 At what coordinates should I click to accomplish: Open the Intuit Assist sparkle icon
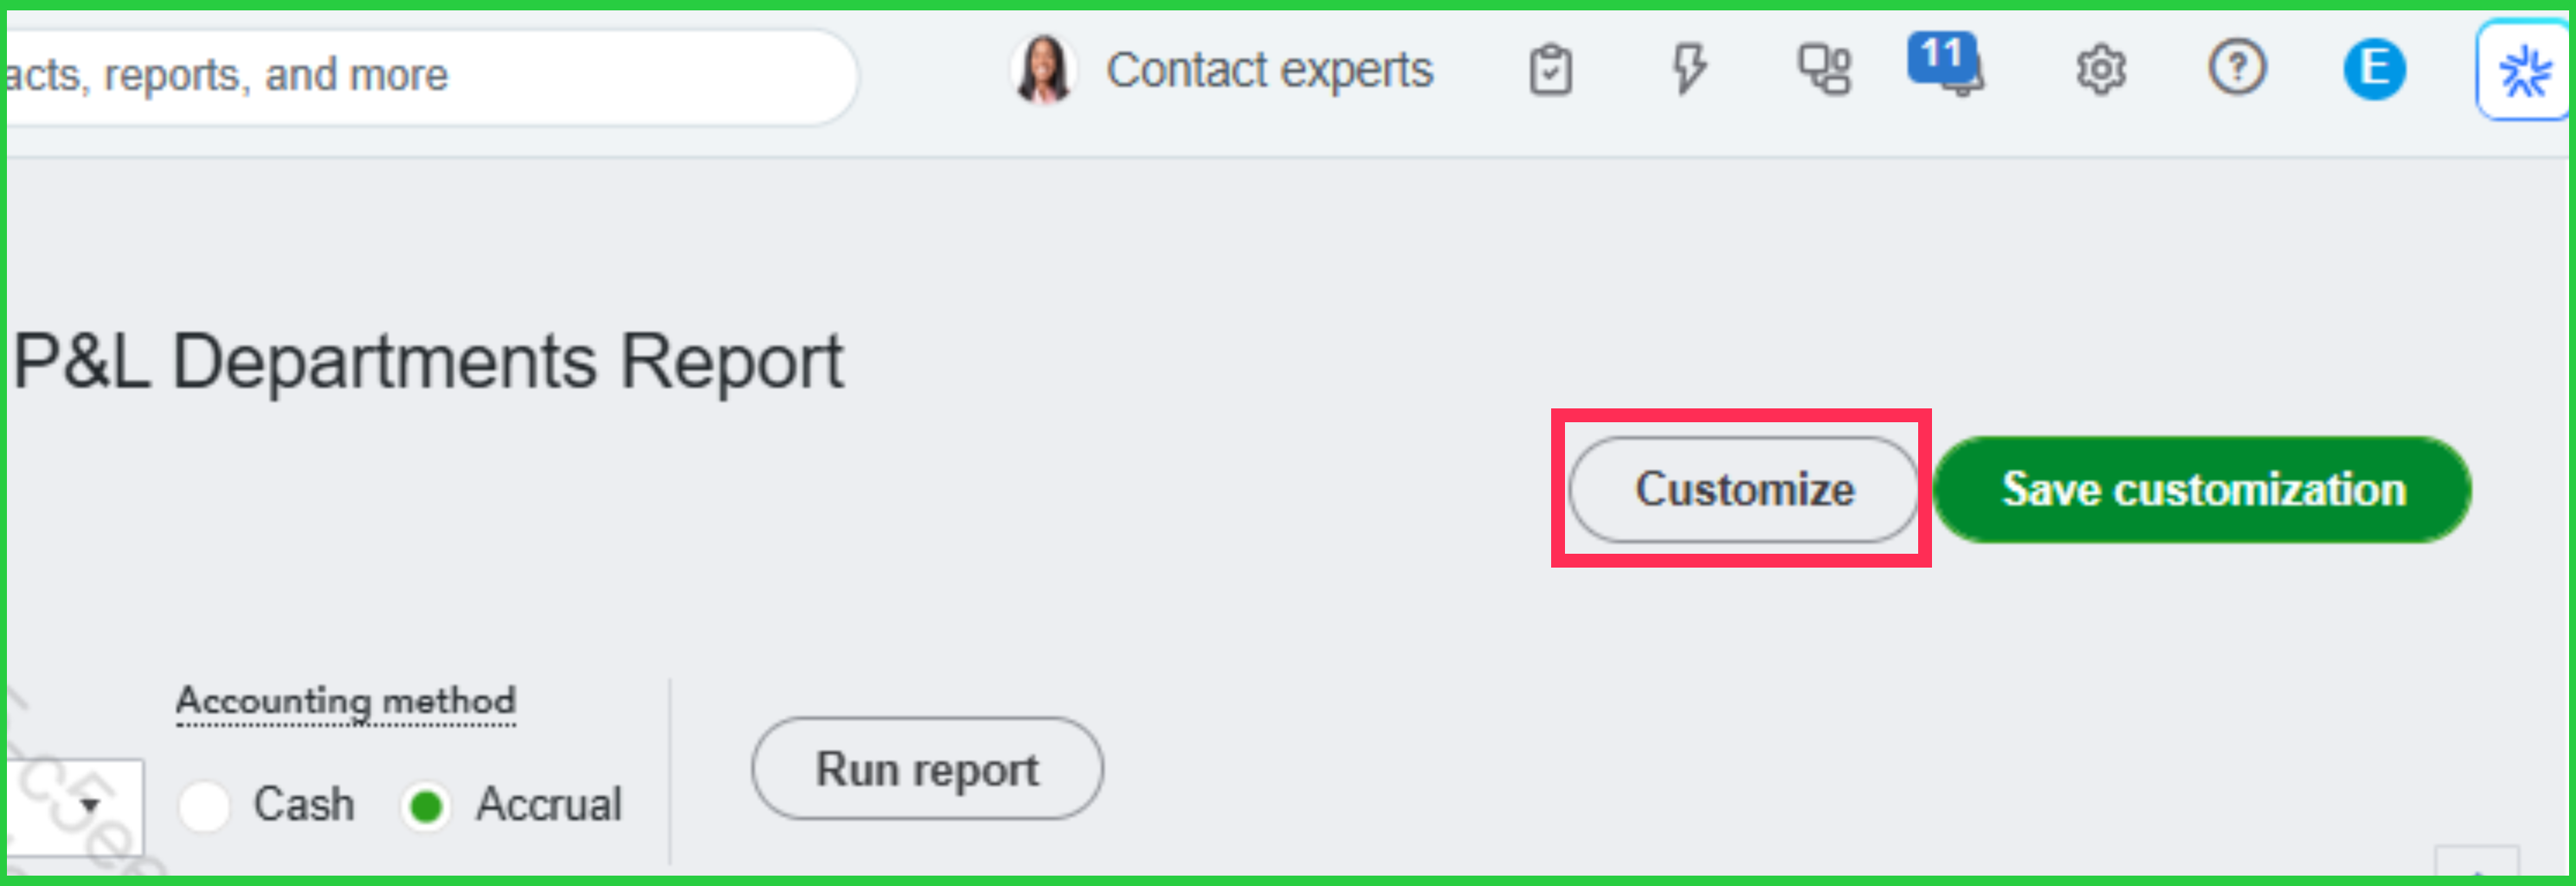click(x=2523, y=72)
